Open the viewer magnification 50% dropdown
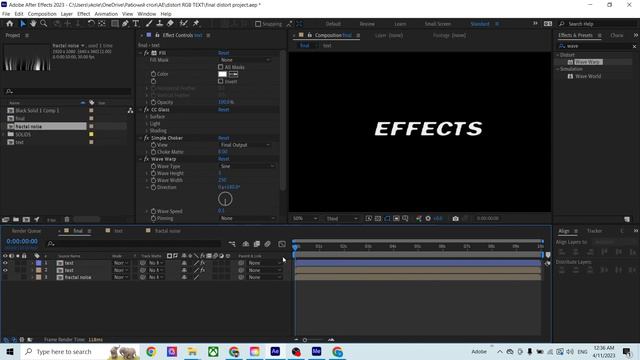640x360 pixels. [305, 219]
